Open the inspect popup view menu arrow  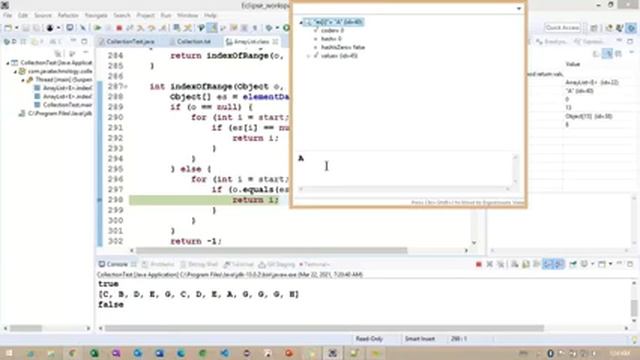pyautogui.click(x=519, y=9)
